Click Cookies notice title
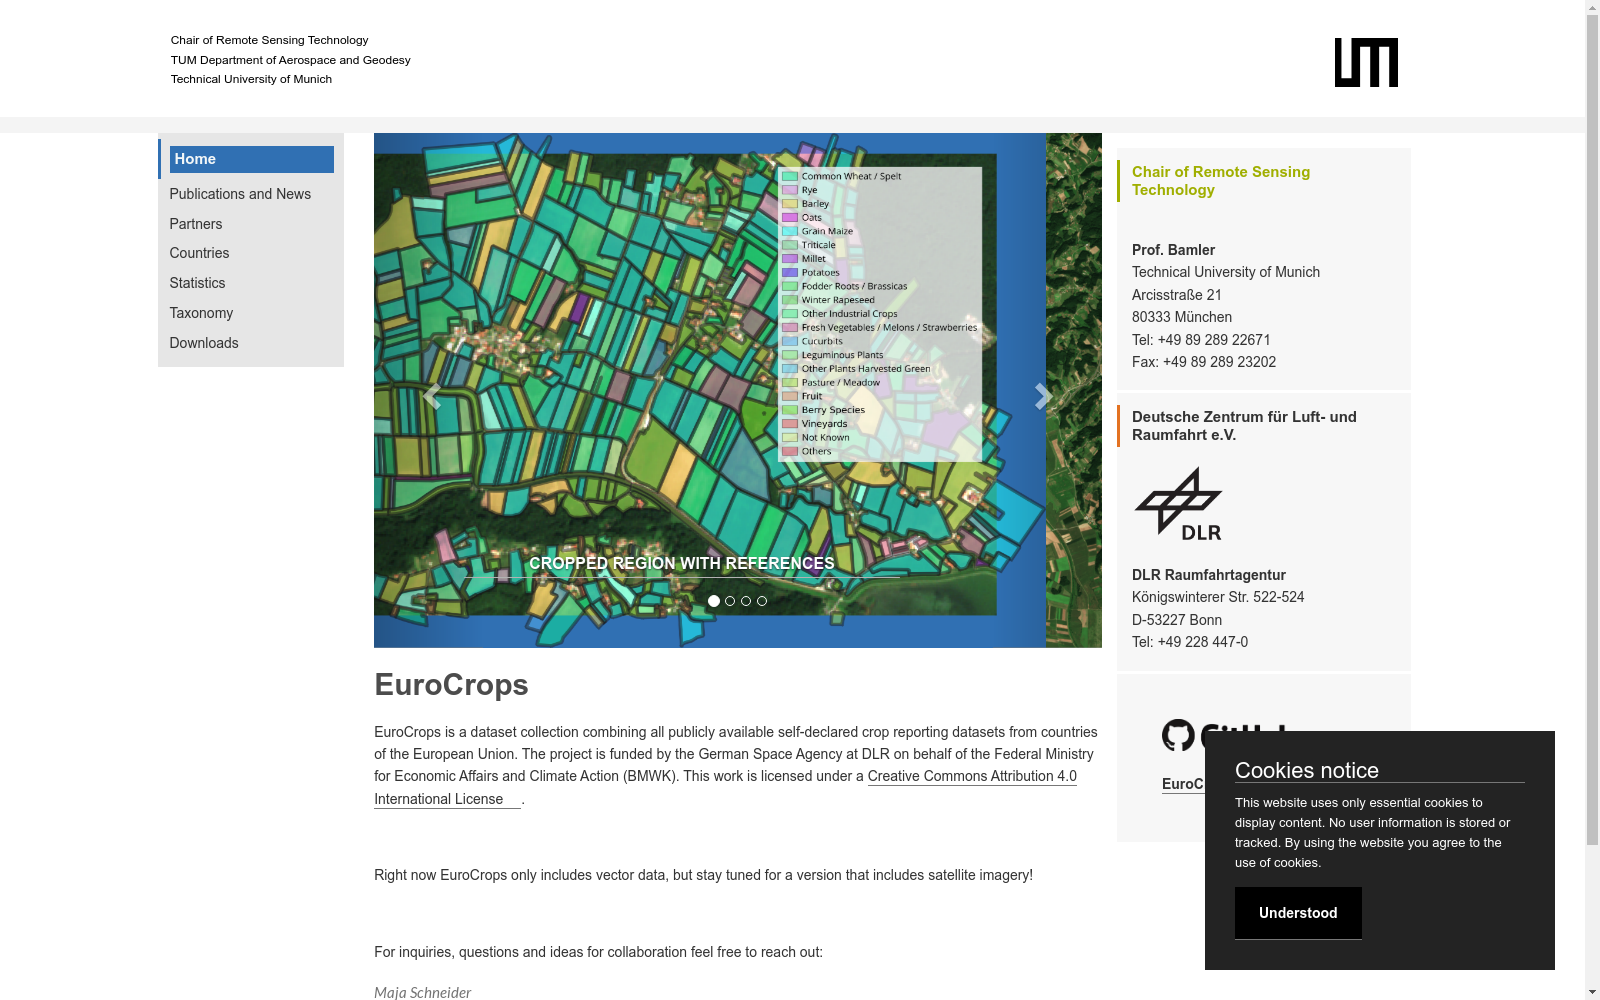 1307,770
